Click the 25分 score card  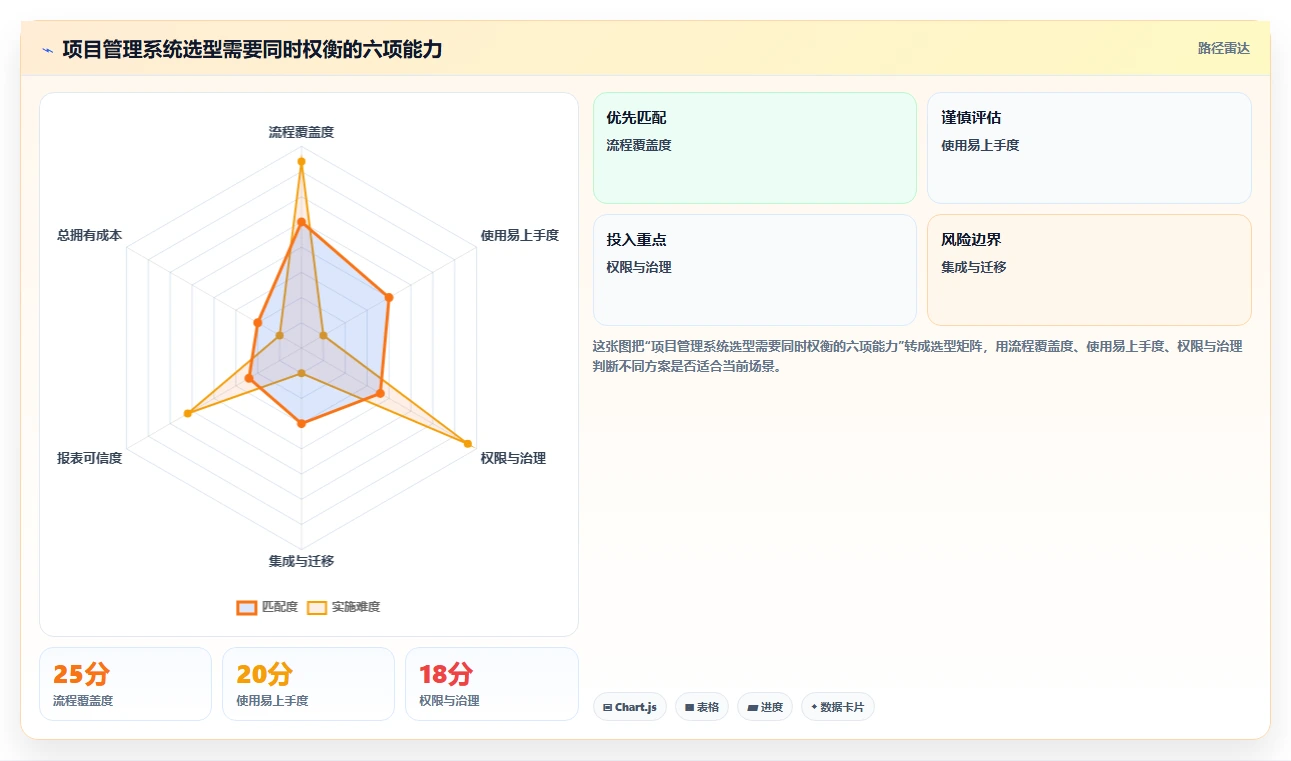[125, 684]
